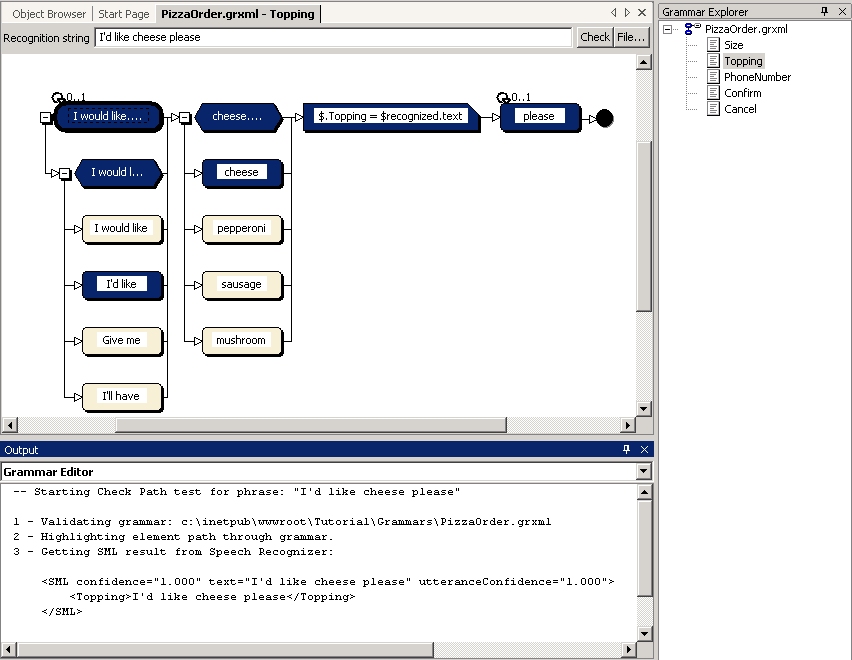Click the Confirm rule icon

713,93
